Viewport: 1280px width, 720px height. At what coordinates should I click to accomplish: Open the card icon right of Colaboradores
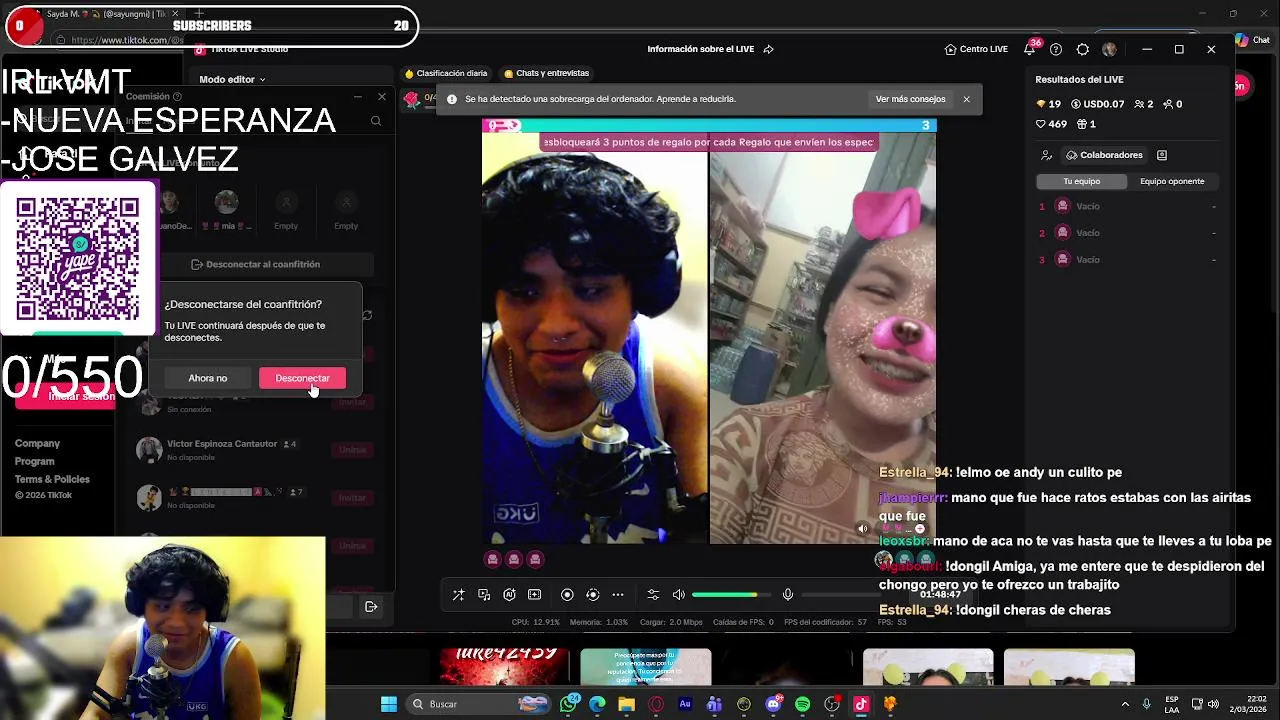[x=1161, y=155]
